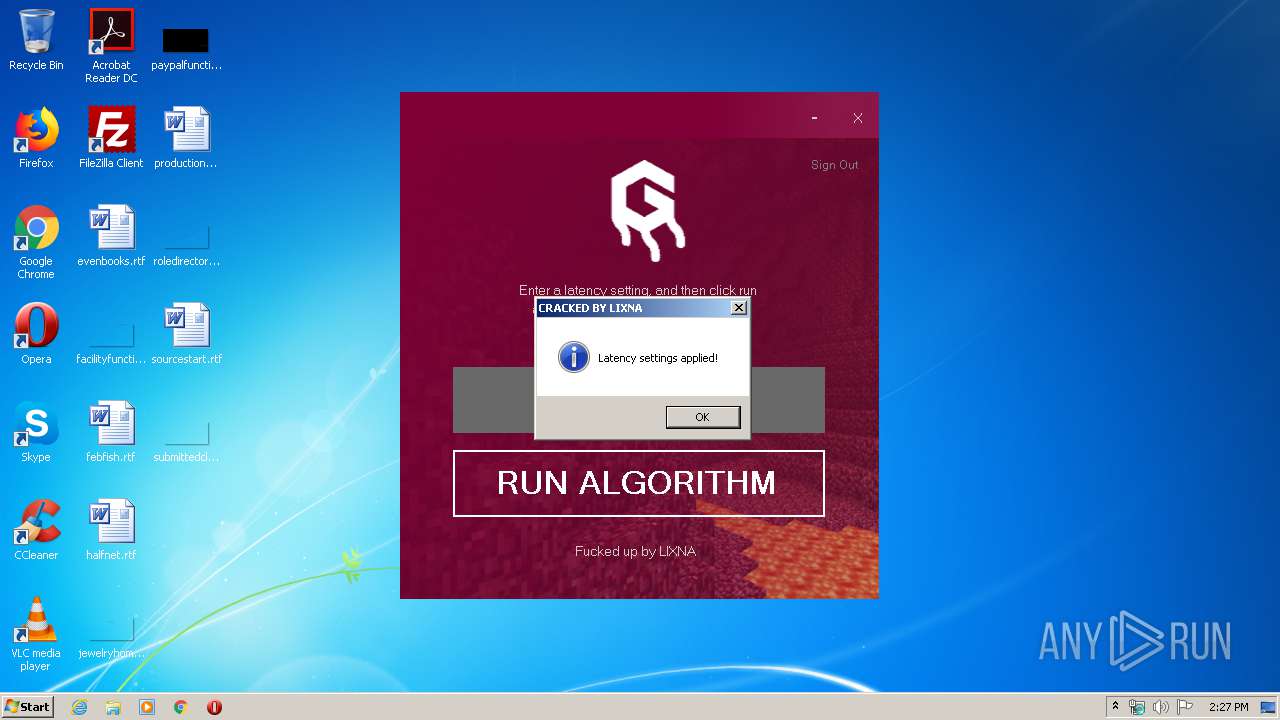Select the jewelryhom... desktop file
The height and width of the screenshot is (720, 1280).
(111, 640)
